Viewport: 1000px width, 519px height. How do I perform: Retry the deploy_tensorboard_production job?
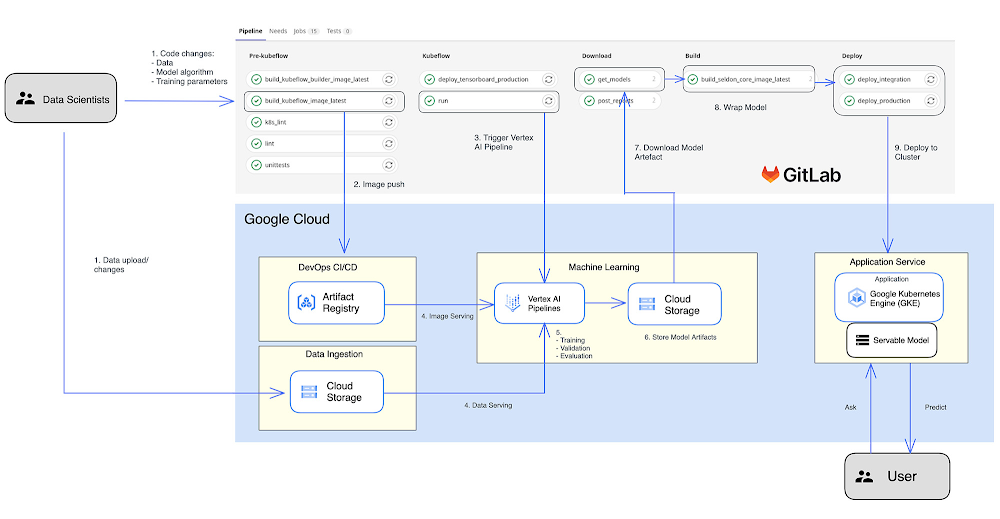coord(548,80)
